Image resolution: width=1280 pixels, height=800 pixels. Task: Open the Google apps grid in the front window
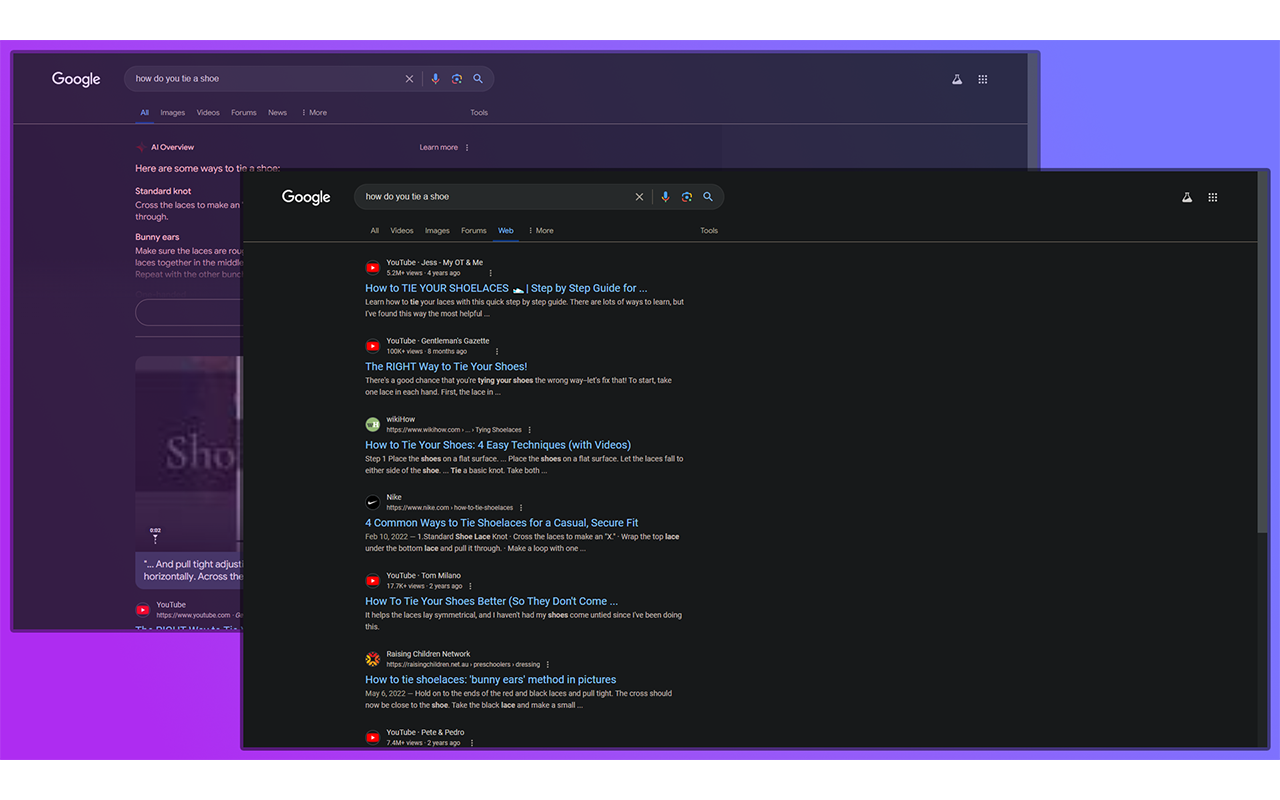coord(1213,197)
